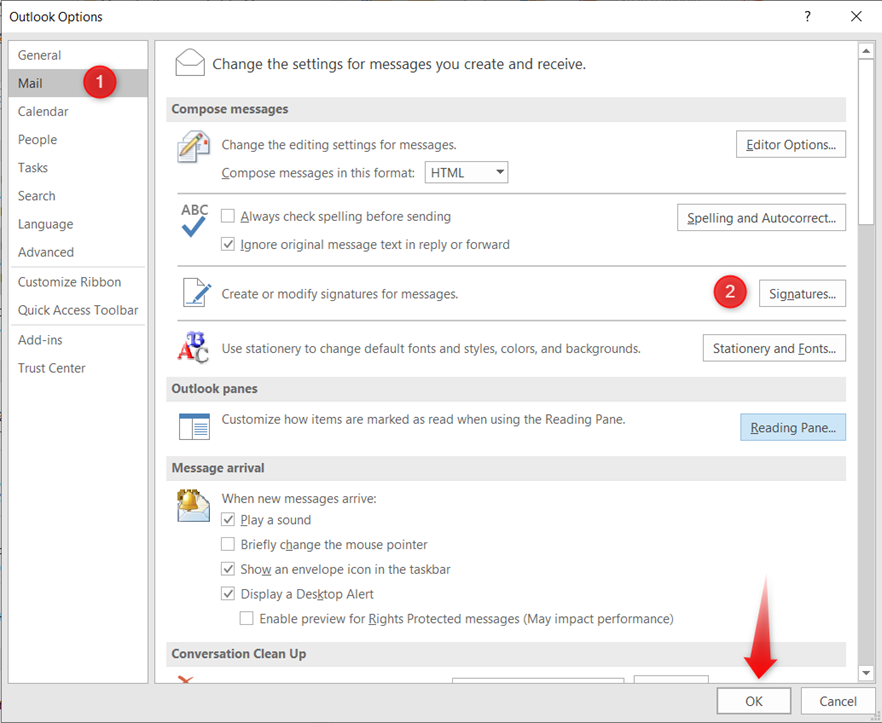882x723 pixels.
Task: Open the Compose messages format dropdown
Action: click(x=466, y=173)
